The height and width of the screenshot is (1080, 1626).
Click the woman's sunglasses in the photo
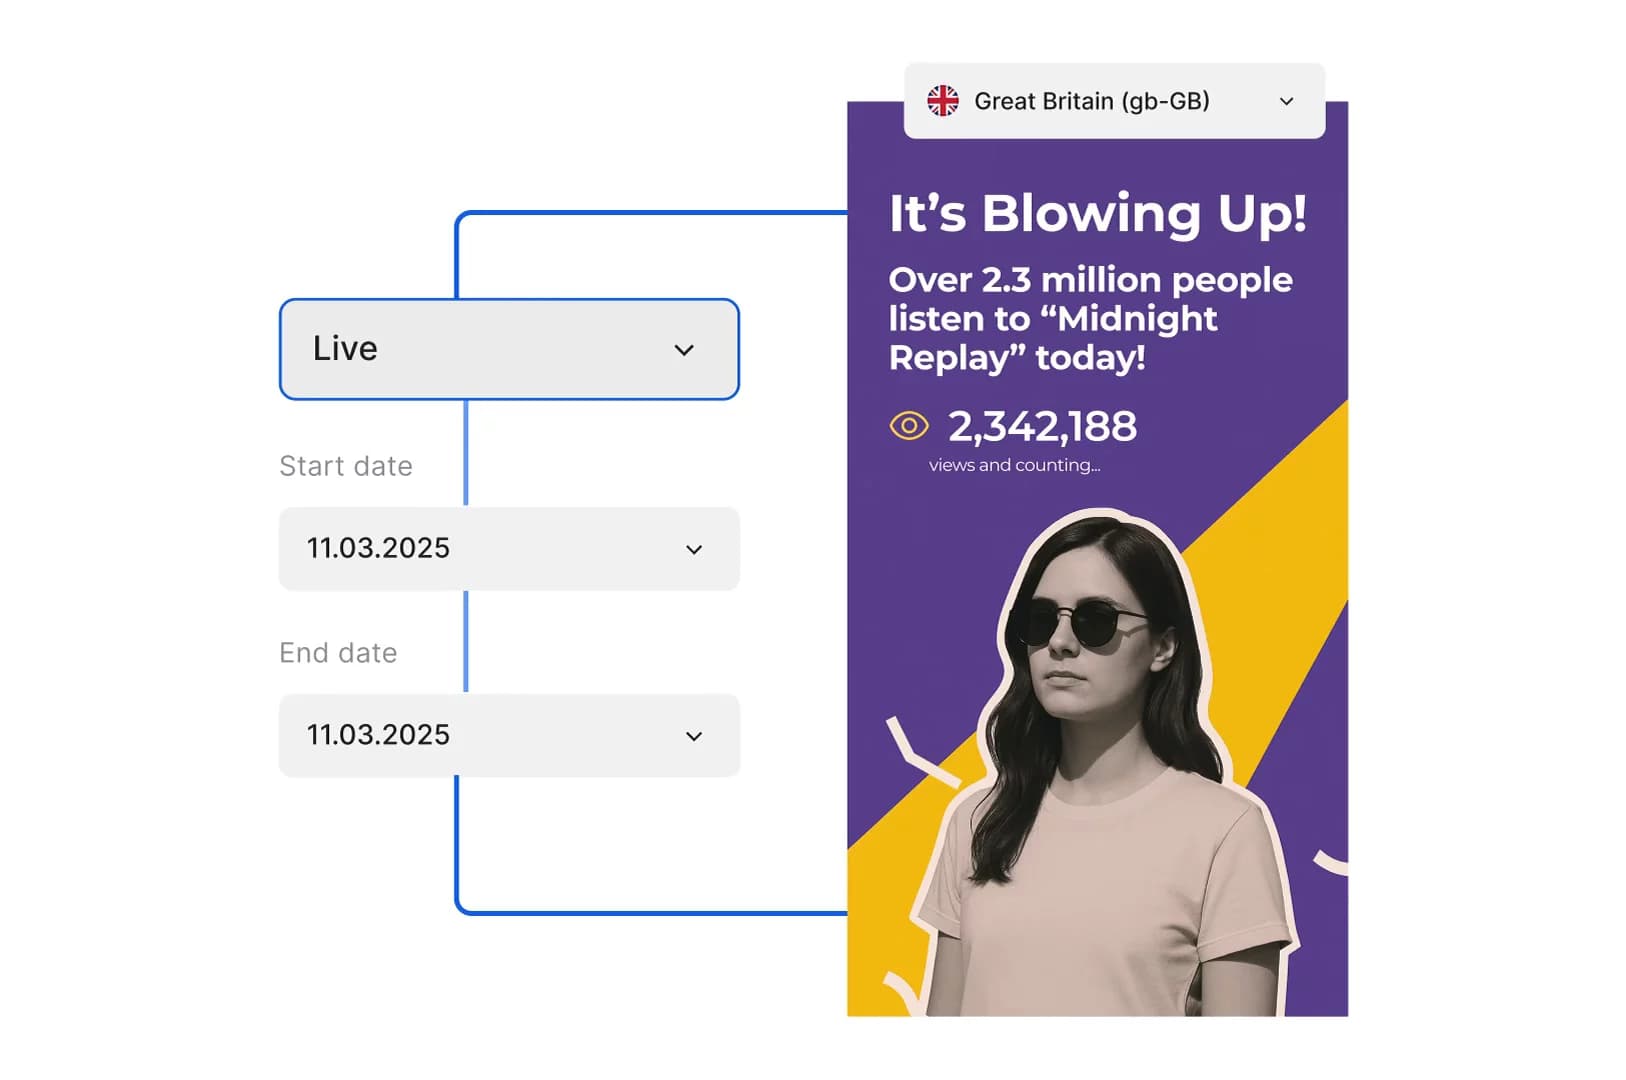[x=1075, y=625]
